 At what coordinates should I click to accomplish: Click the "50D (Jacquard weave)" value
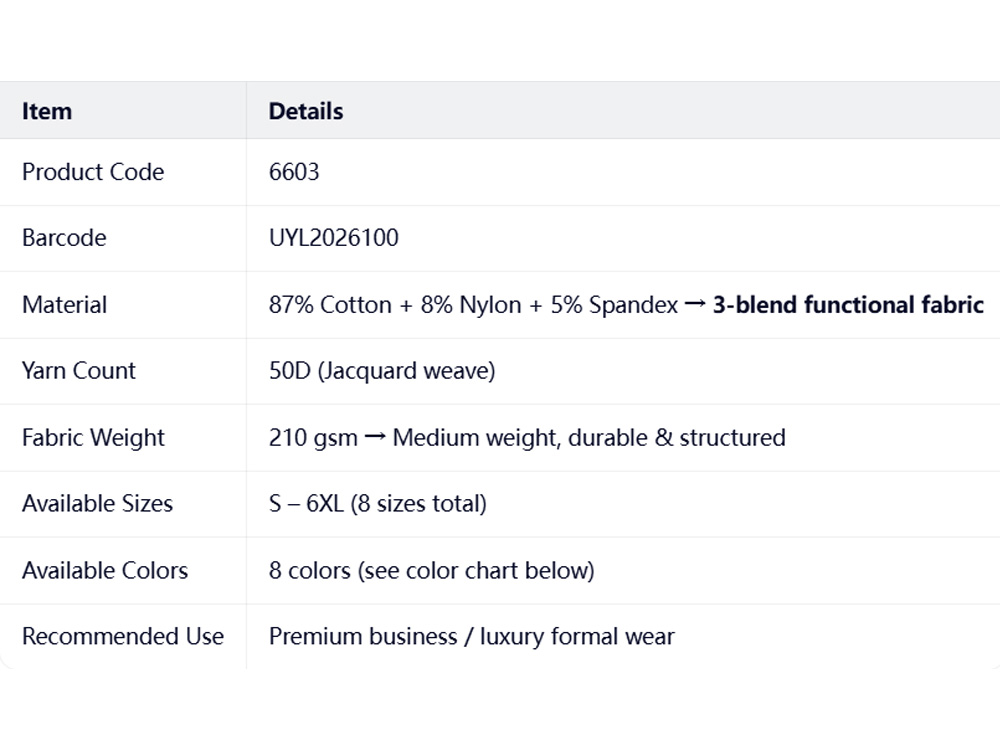tap(382, 371)
